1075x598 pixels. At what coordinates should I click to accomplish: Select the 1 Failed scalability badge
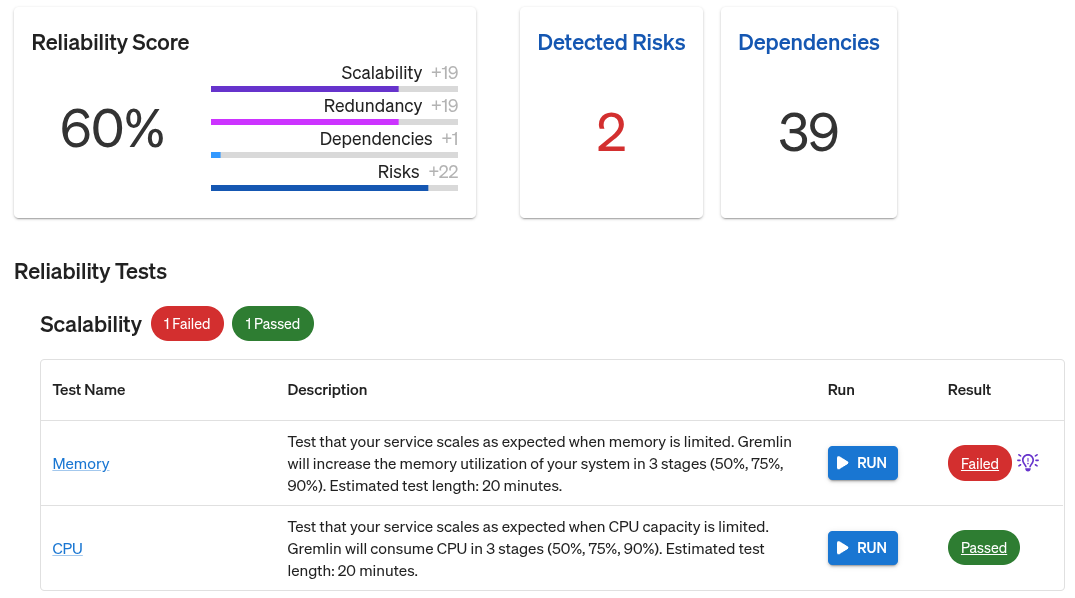pos(187,324)
